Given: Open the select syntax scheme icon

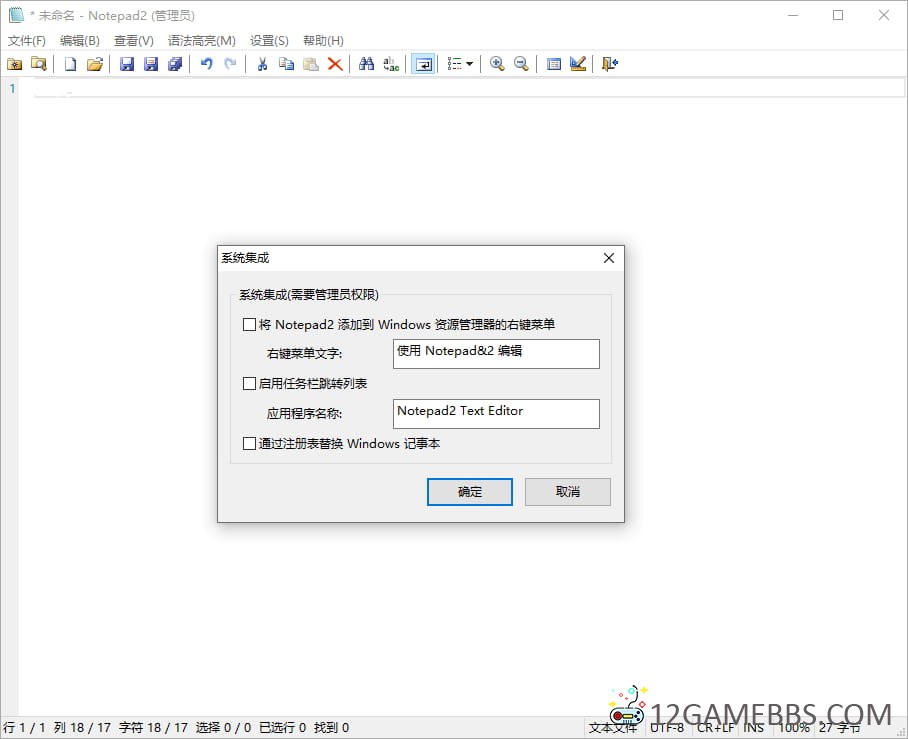Looking at the screenshot, I should 554,64.
